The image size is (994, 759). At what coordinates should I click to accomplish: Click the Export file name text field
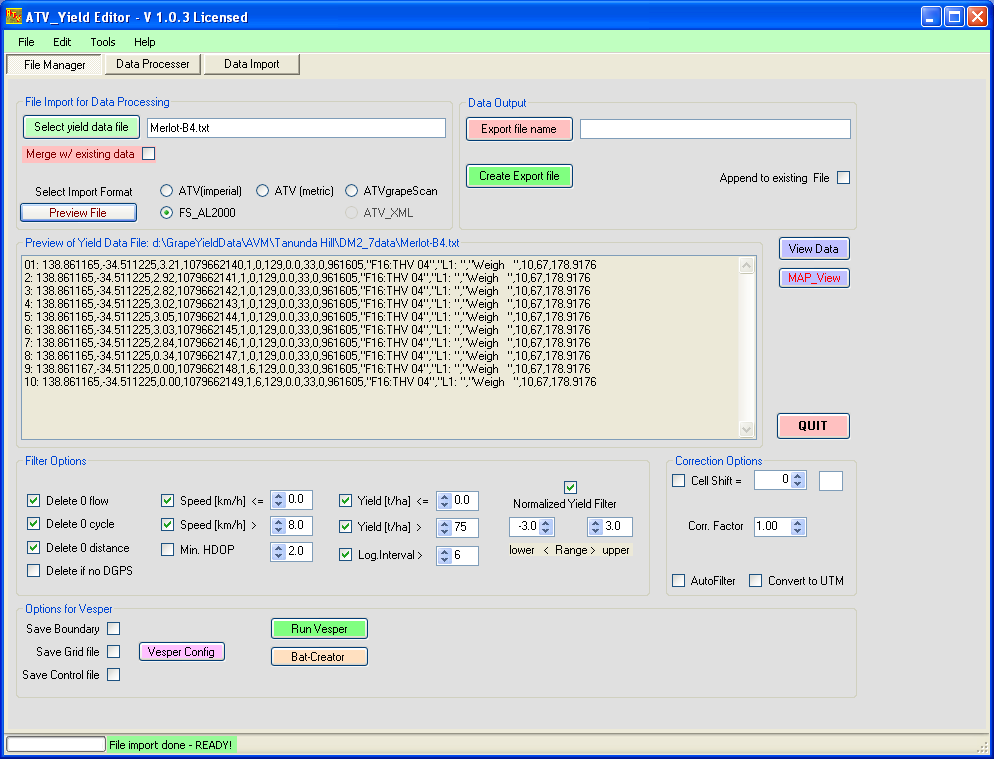(715, 129)
